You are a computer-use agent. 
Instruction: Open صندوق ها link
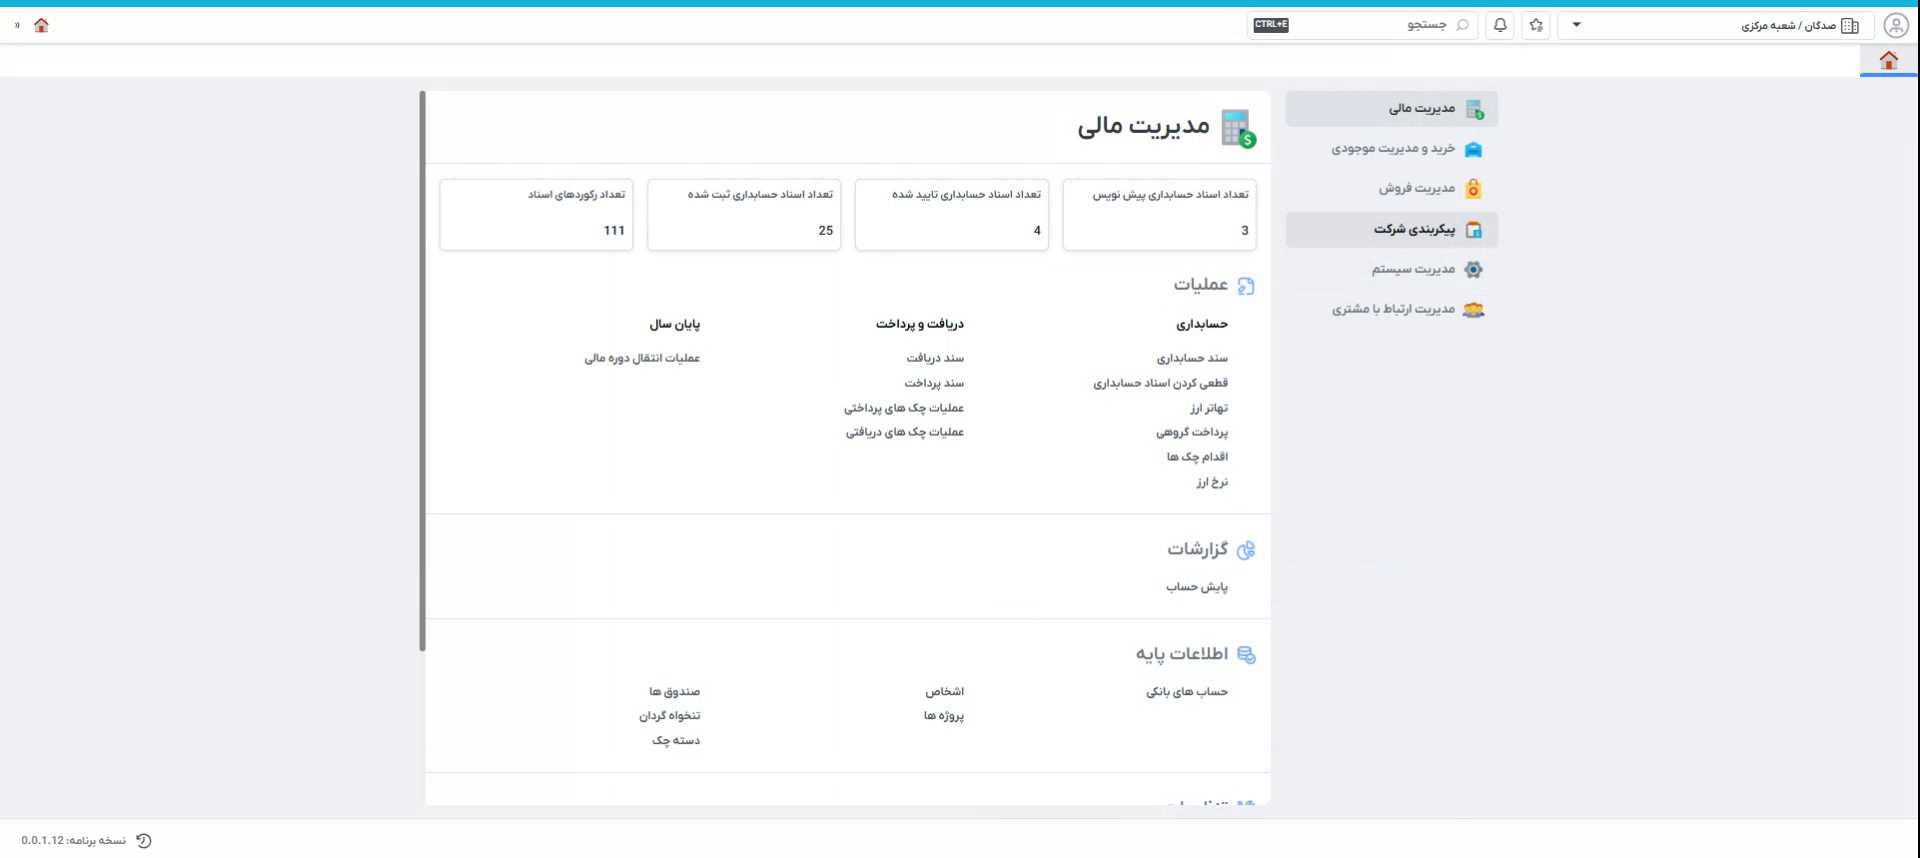coord(674,692)
